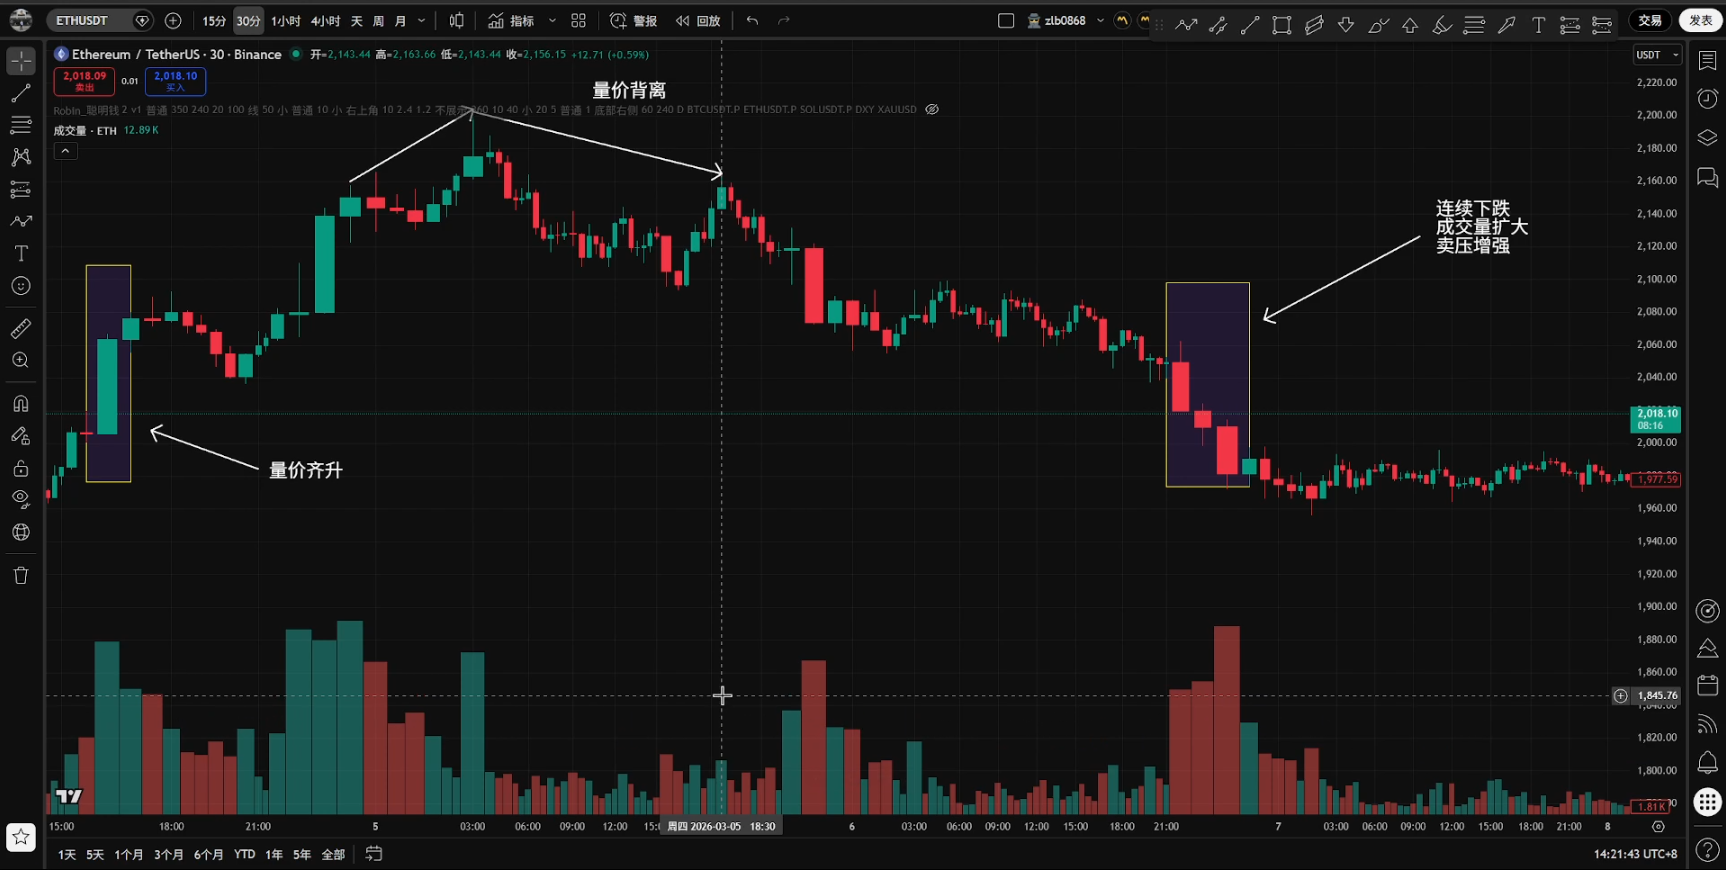This screenshot has height=870, width=1726.
Task: Select the 3个月 date range
Action: pyautogui.click(x=168, y=854)
